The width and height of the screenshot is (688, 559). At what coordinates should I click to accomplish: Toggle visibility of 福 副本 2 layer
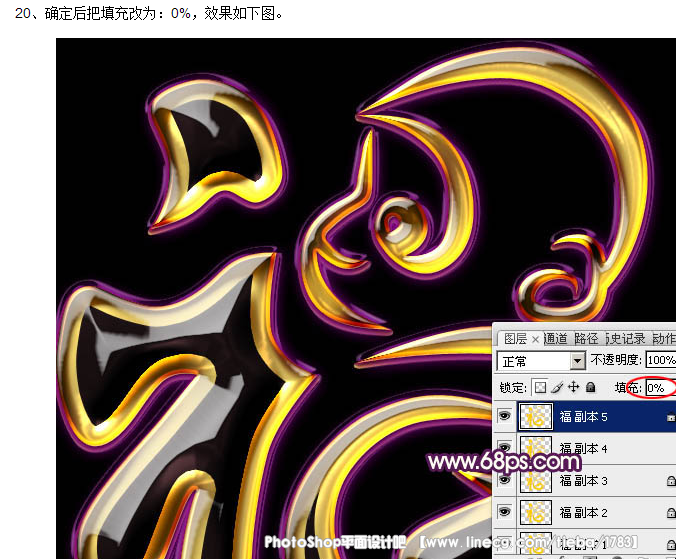505,513
